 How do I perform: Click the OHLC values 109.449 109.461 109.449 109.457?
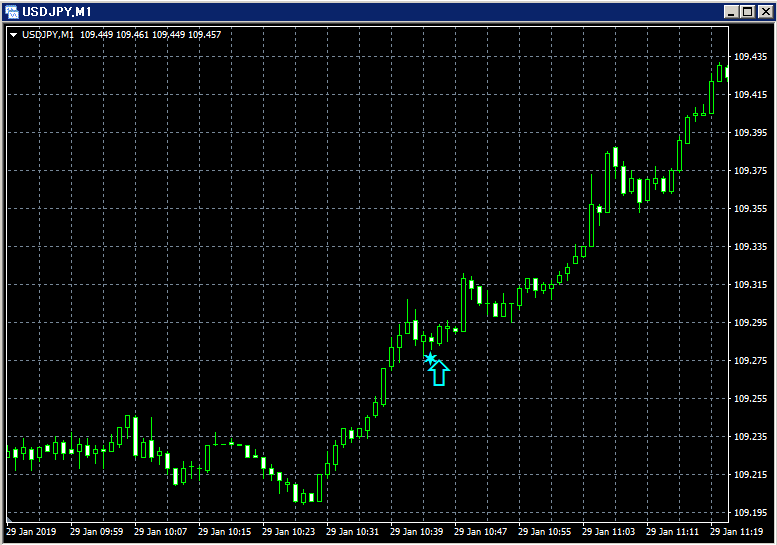pyautogui.click(x=151, y=35)
